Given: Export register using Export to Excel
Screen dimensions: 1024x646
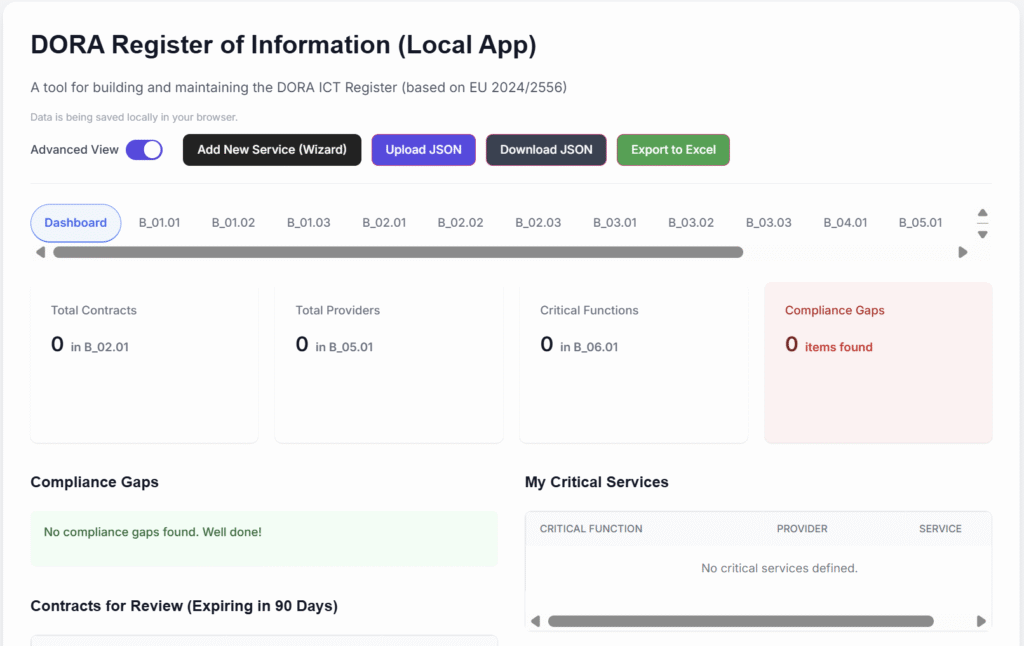Looking at the screenshot, I should coord(673,150).
